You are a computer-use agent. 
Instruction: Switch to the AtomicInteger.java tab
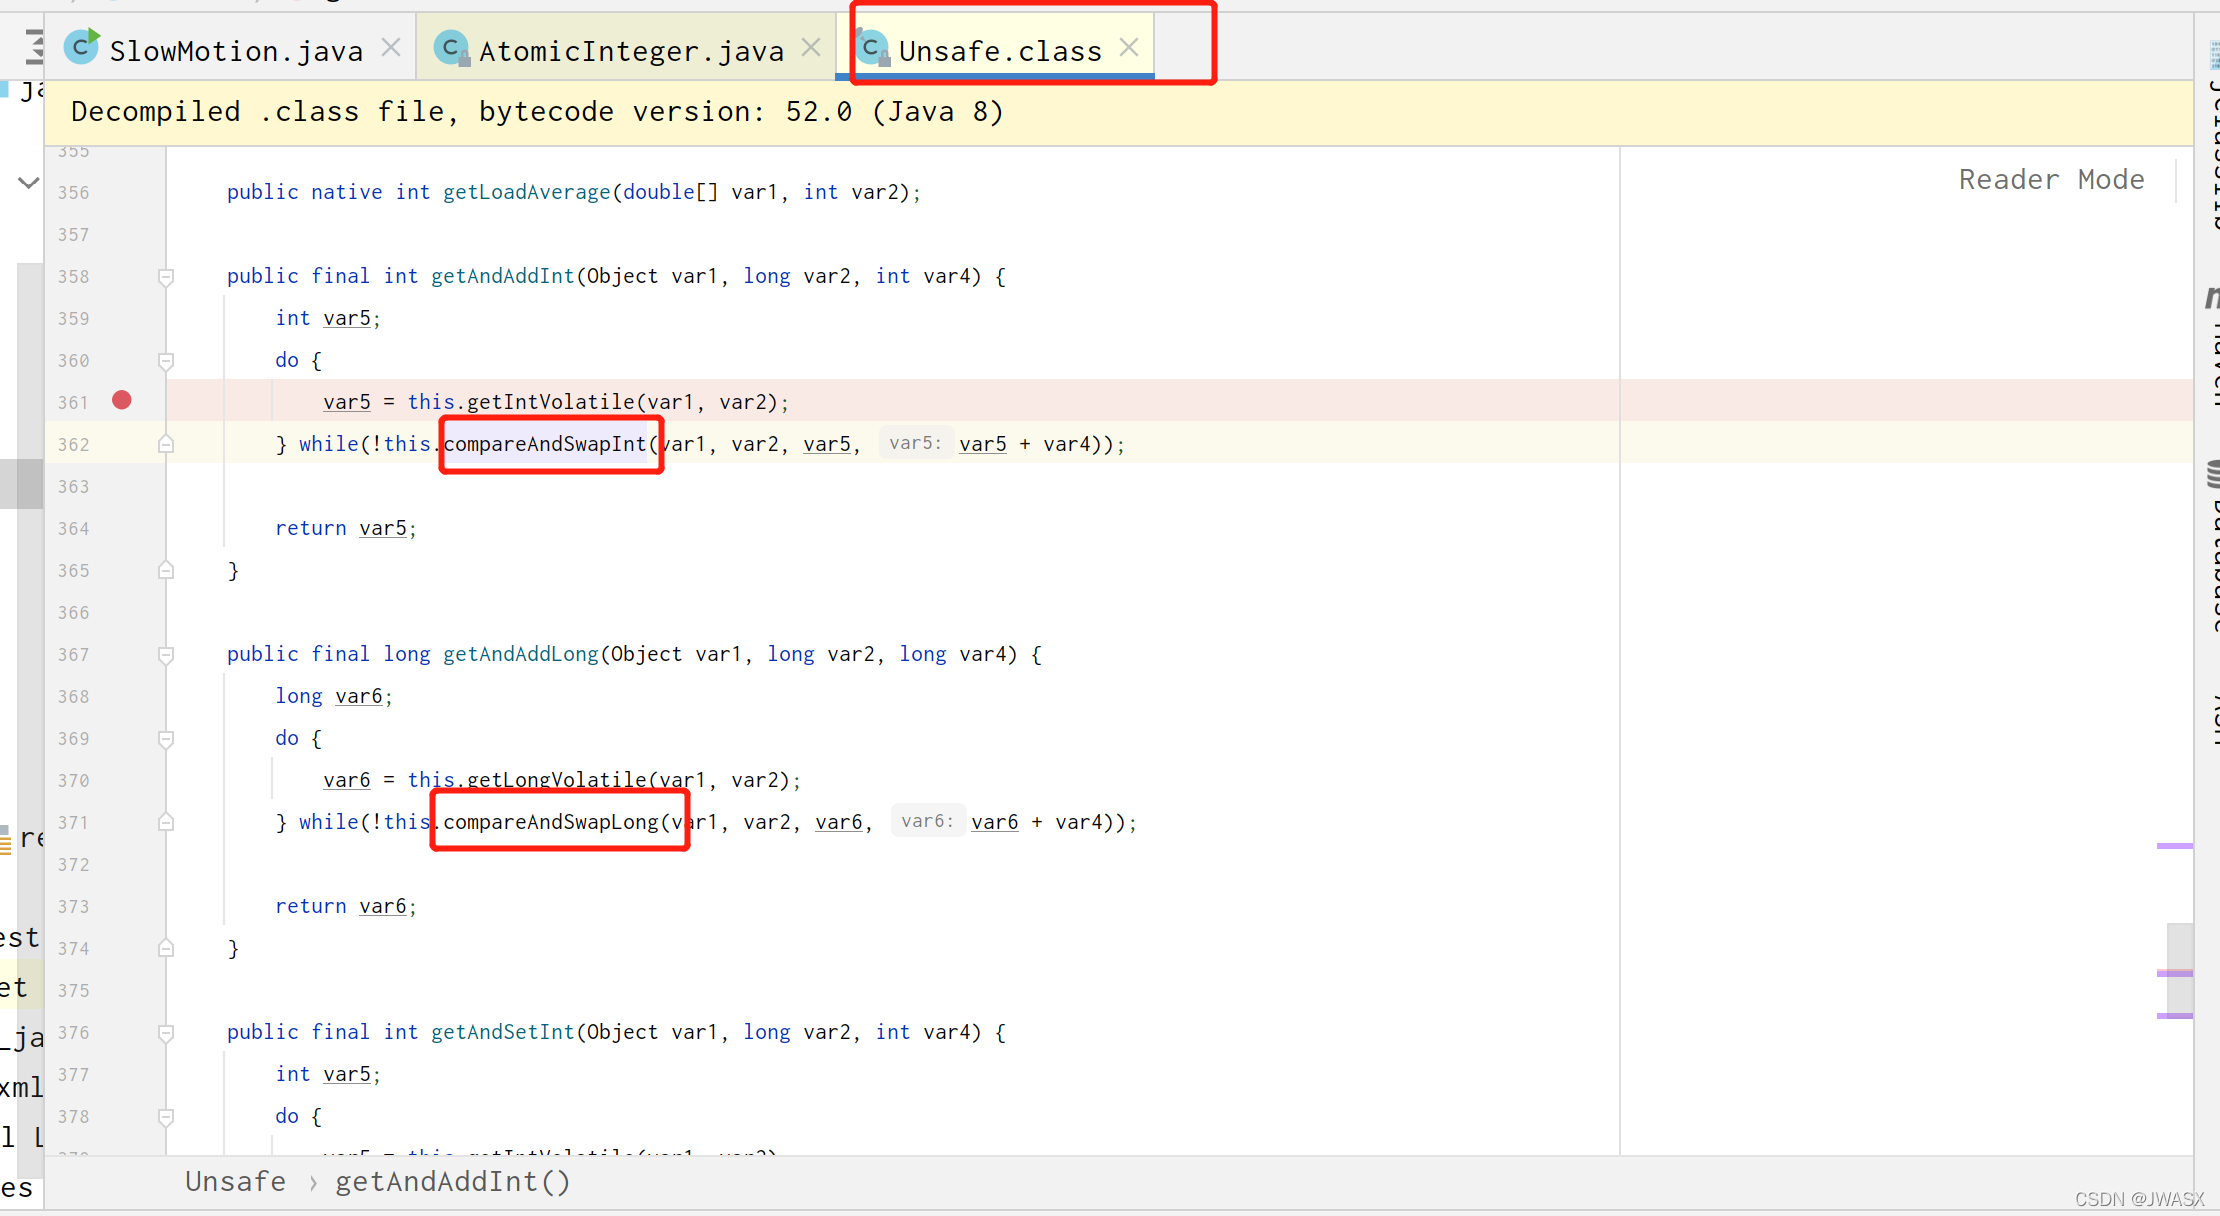pos(631,50)
